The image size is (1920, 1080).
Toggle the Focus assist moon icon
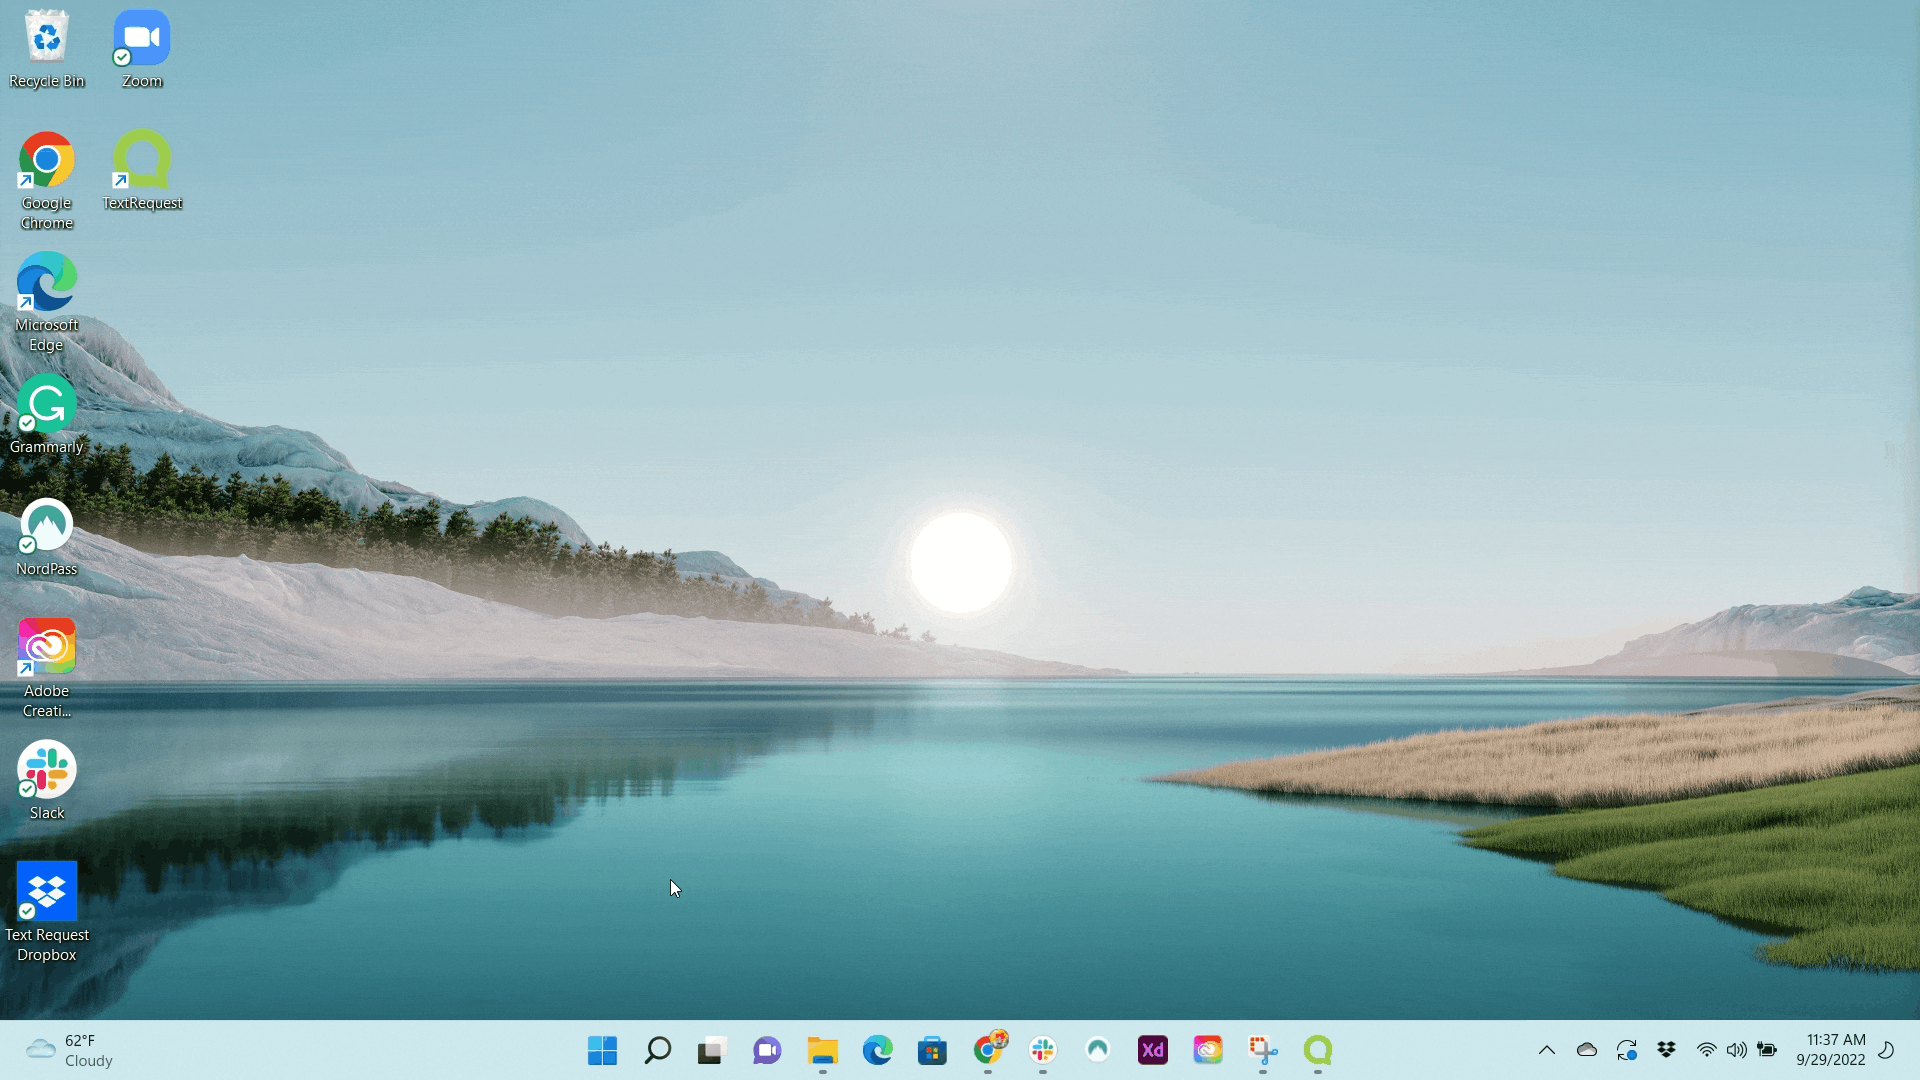1887,1050
